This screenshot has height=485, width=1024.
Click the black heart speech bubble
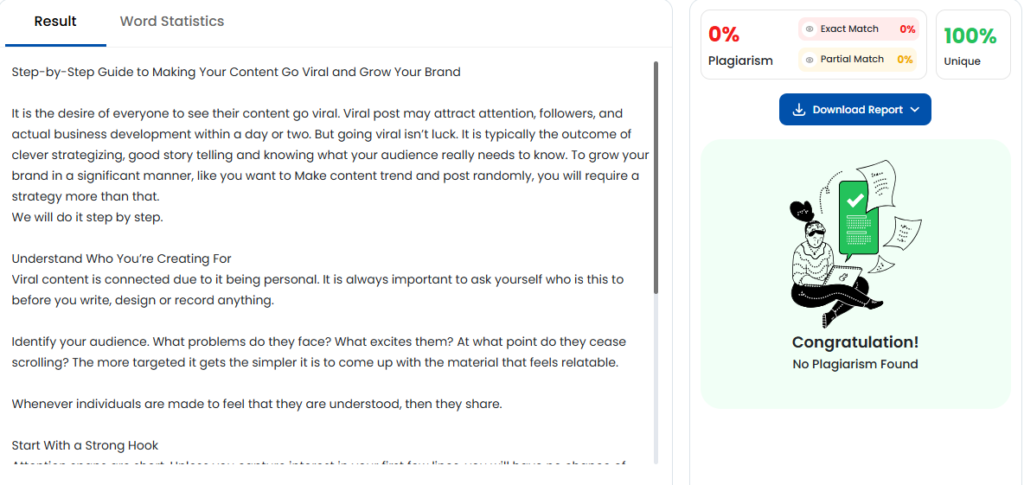pos(801,211)
